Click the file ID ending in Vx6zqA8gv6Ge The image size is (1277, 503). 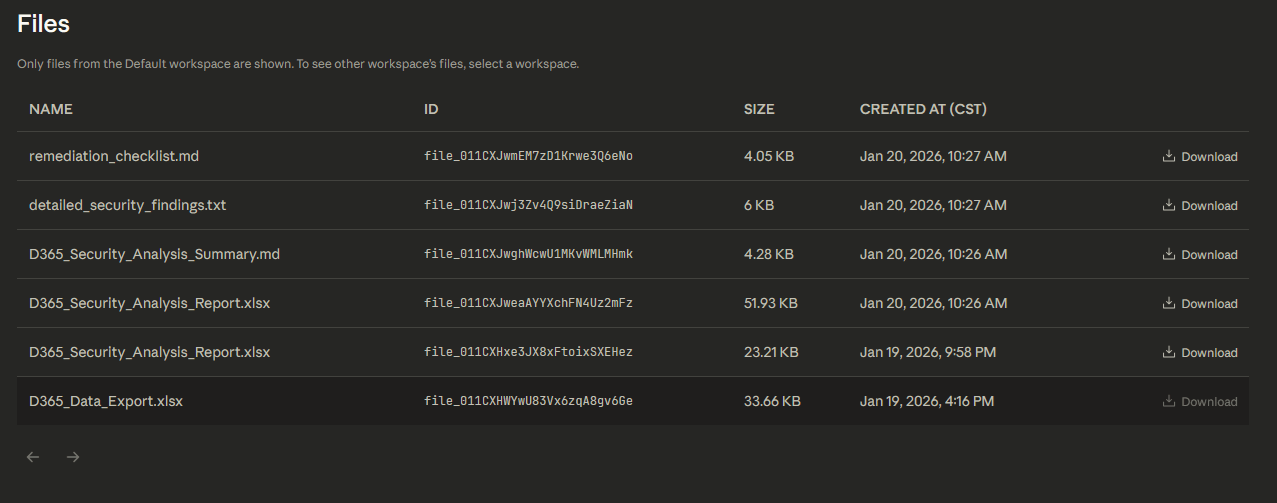tap(528, 402)
